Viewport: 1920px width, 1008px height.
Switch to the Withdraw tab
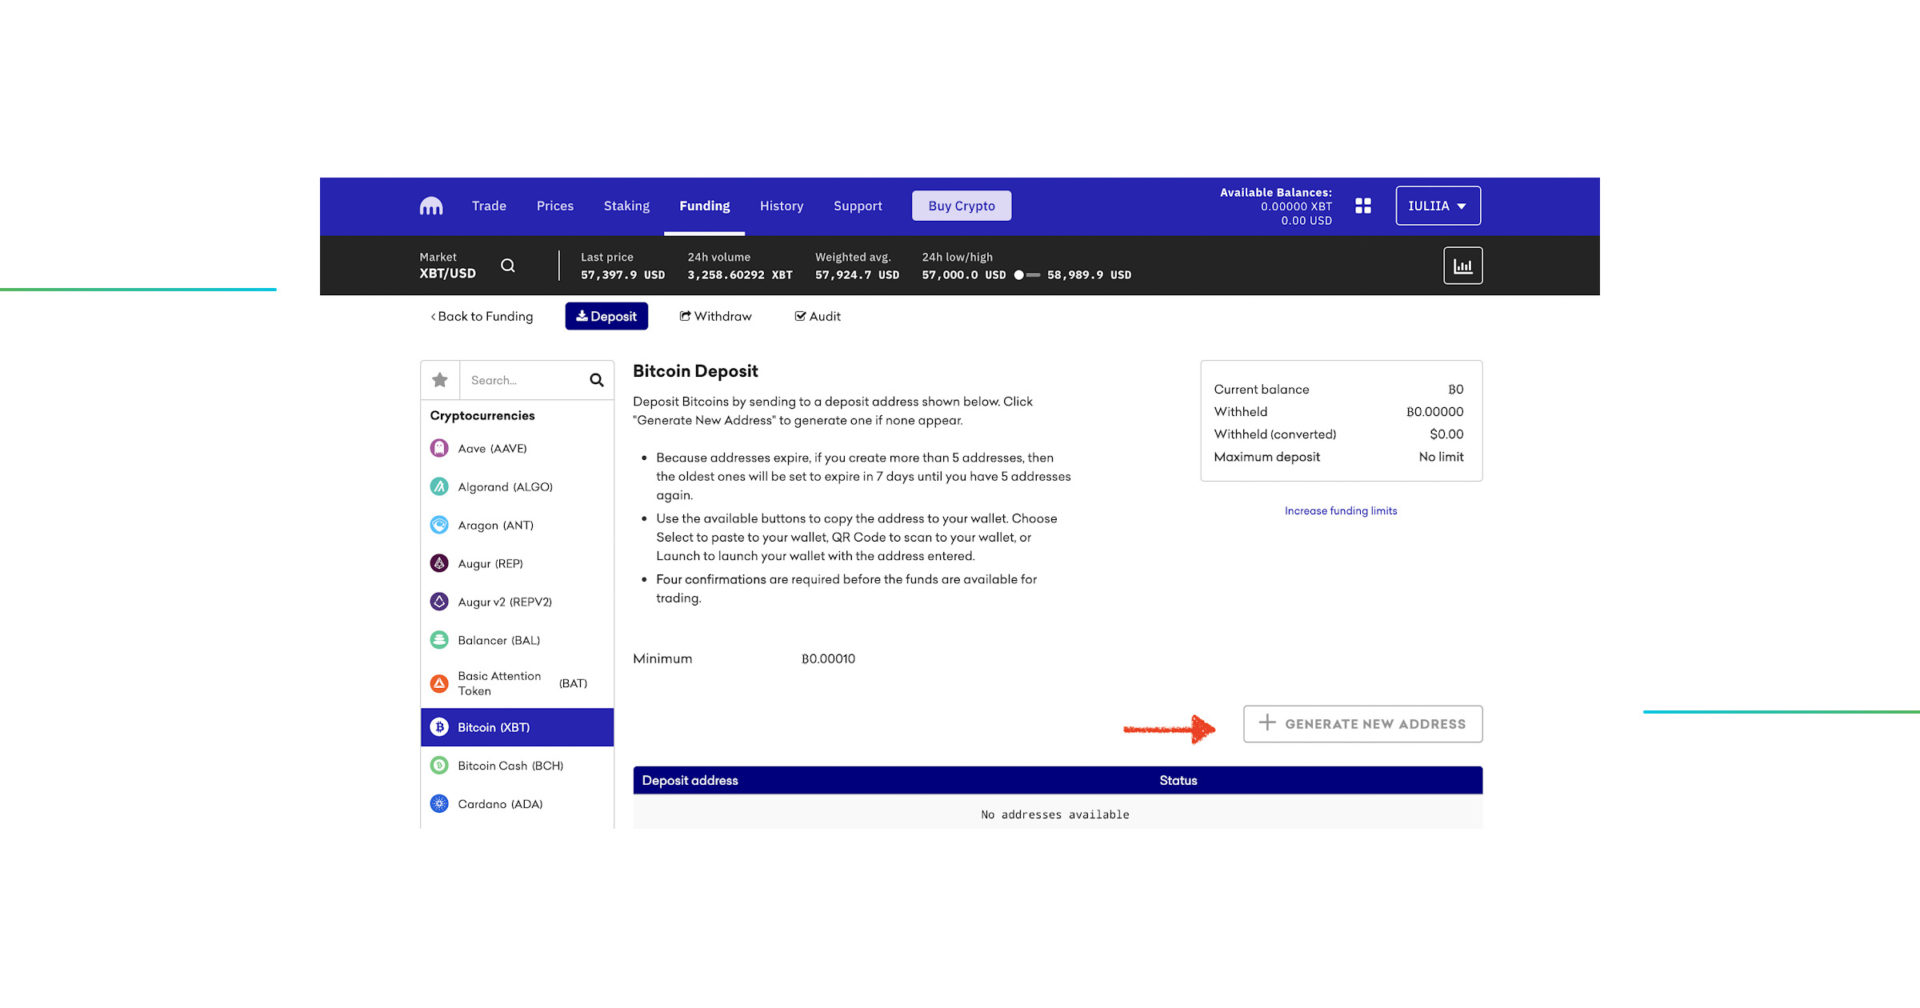click(716, 316)
